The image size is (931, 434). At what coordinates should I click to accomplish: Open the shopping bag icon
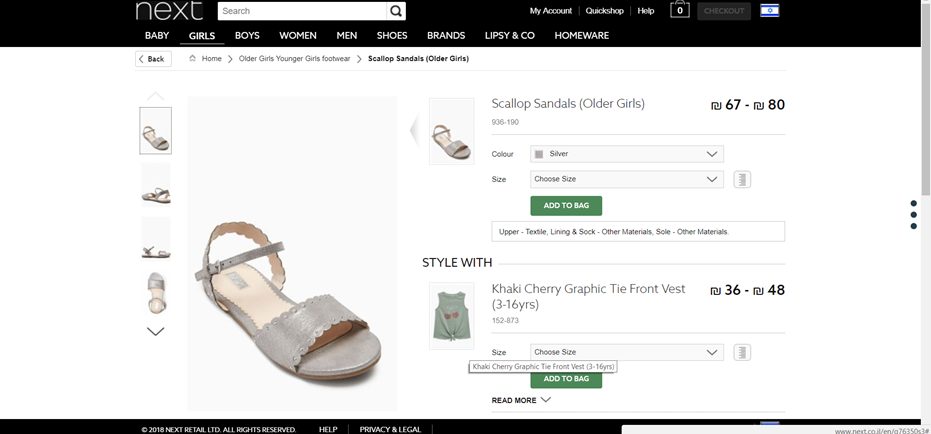680,10
